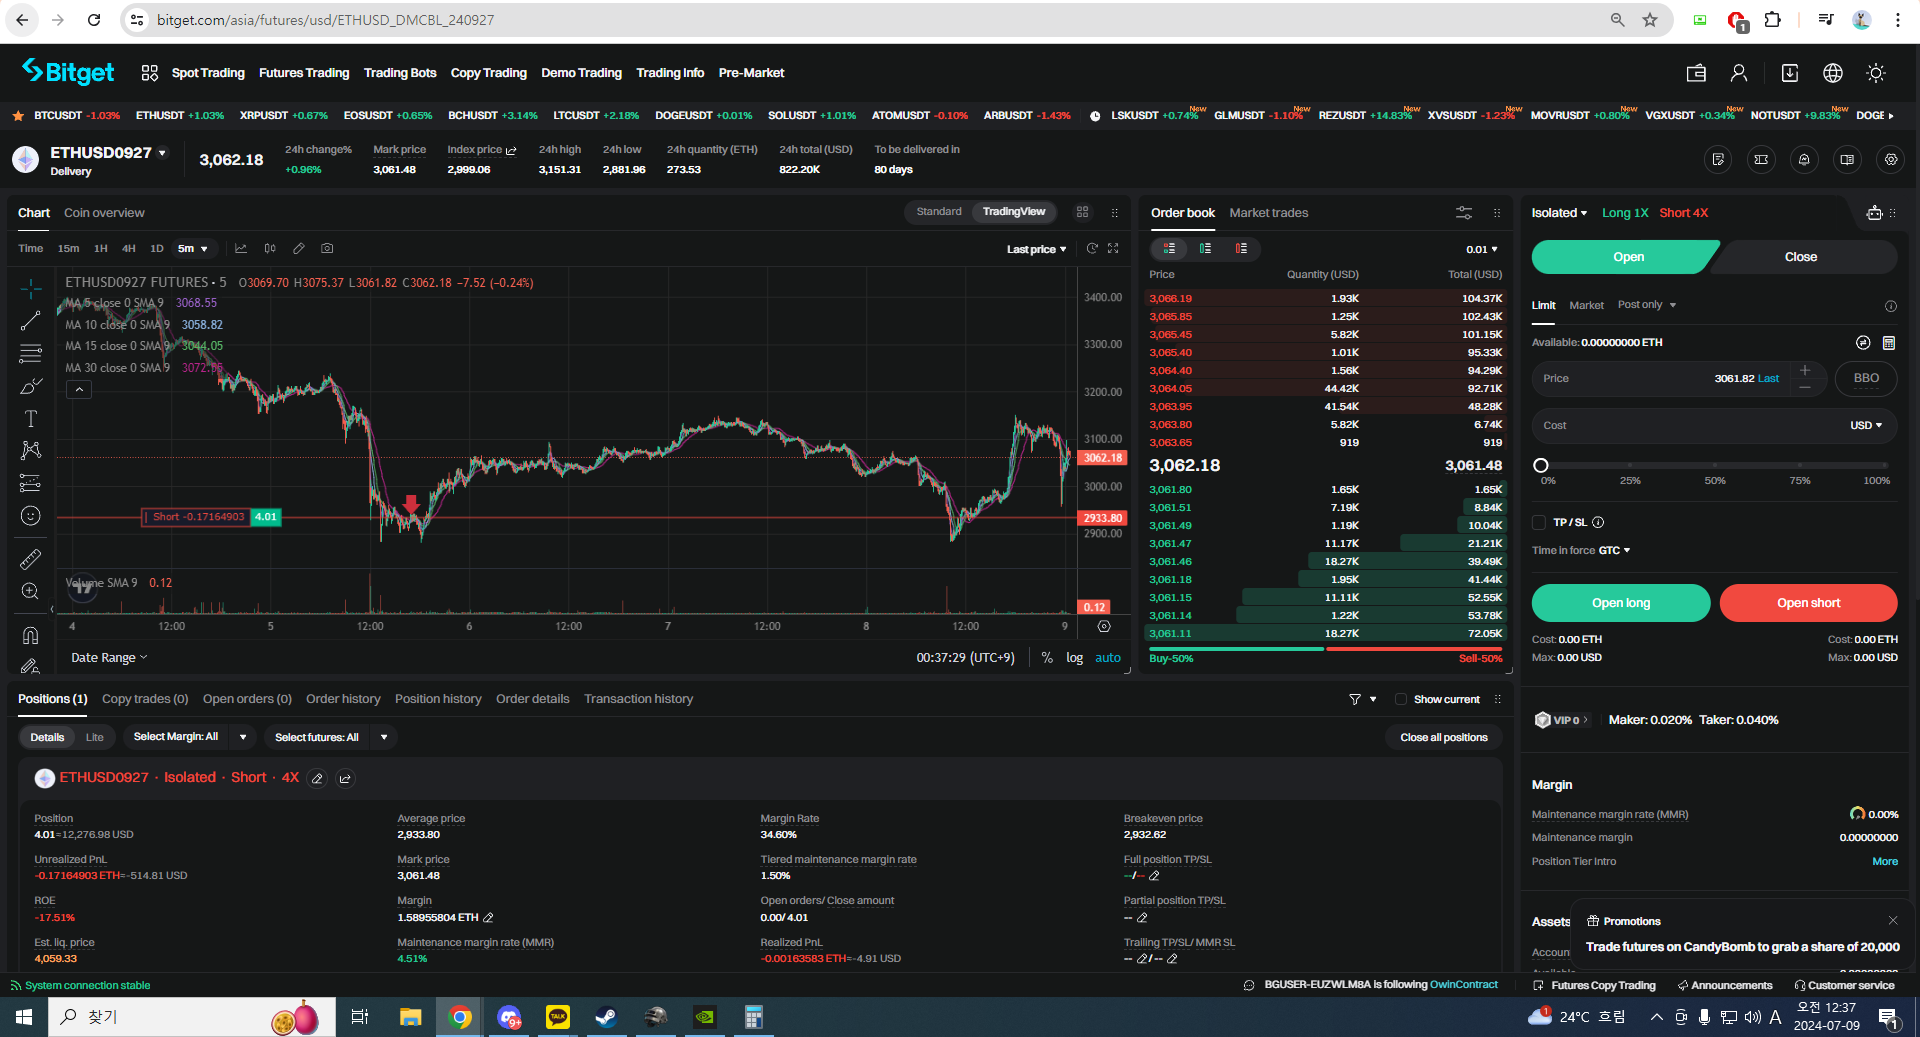This screenshot has height=1037, width=1920.
Task: Select the ruler measure tool
Action: pos(30,559)
